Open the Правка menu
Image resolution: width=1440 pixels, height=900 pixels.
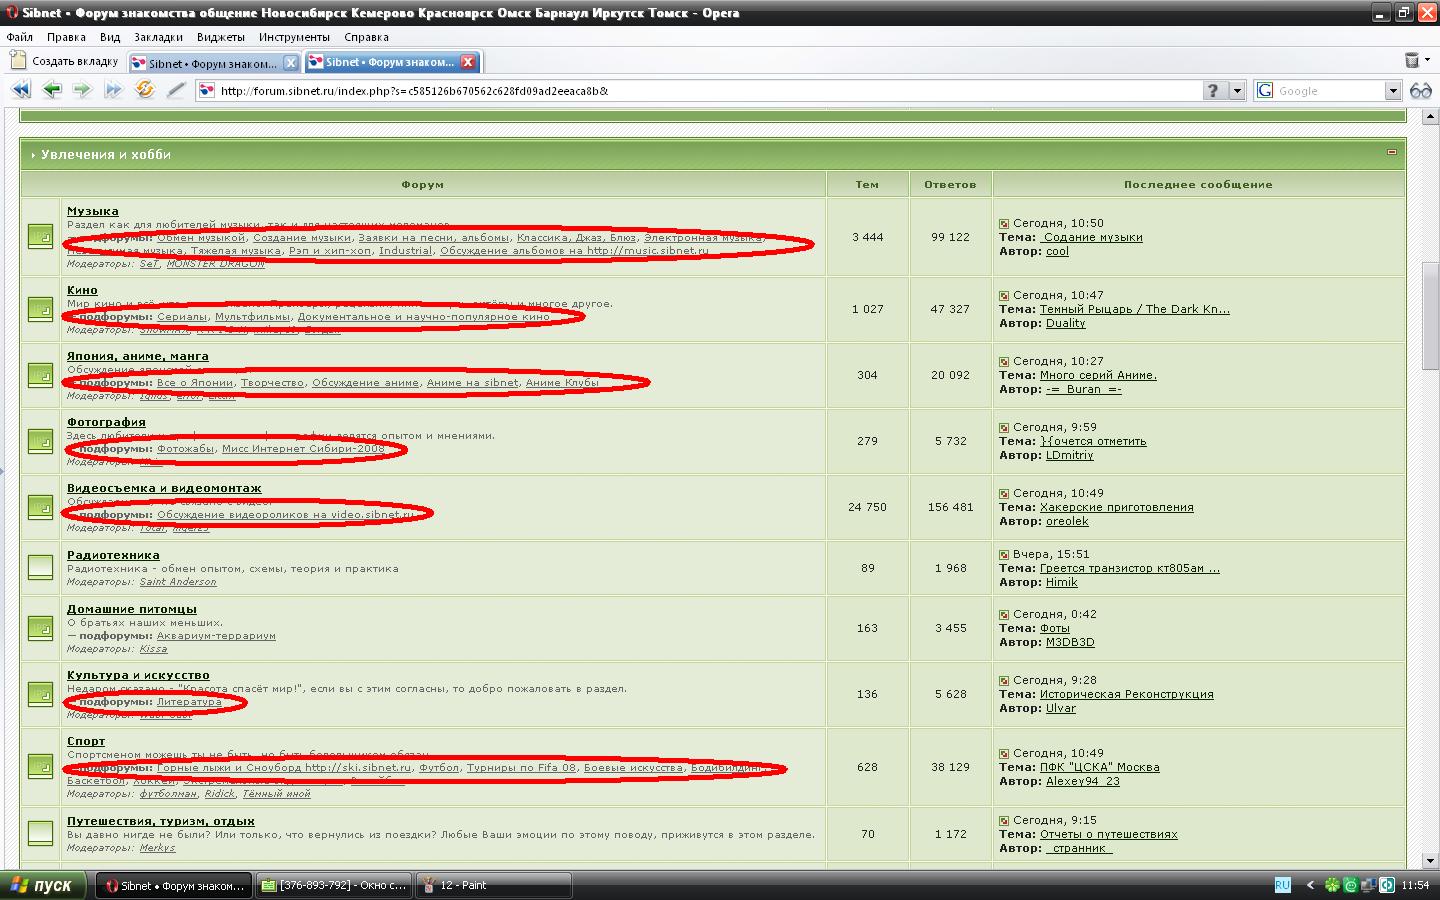pos(66,37)
